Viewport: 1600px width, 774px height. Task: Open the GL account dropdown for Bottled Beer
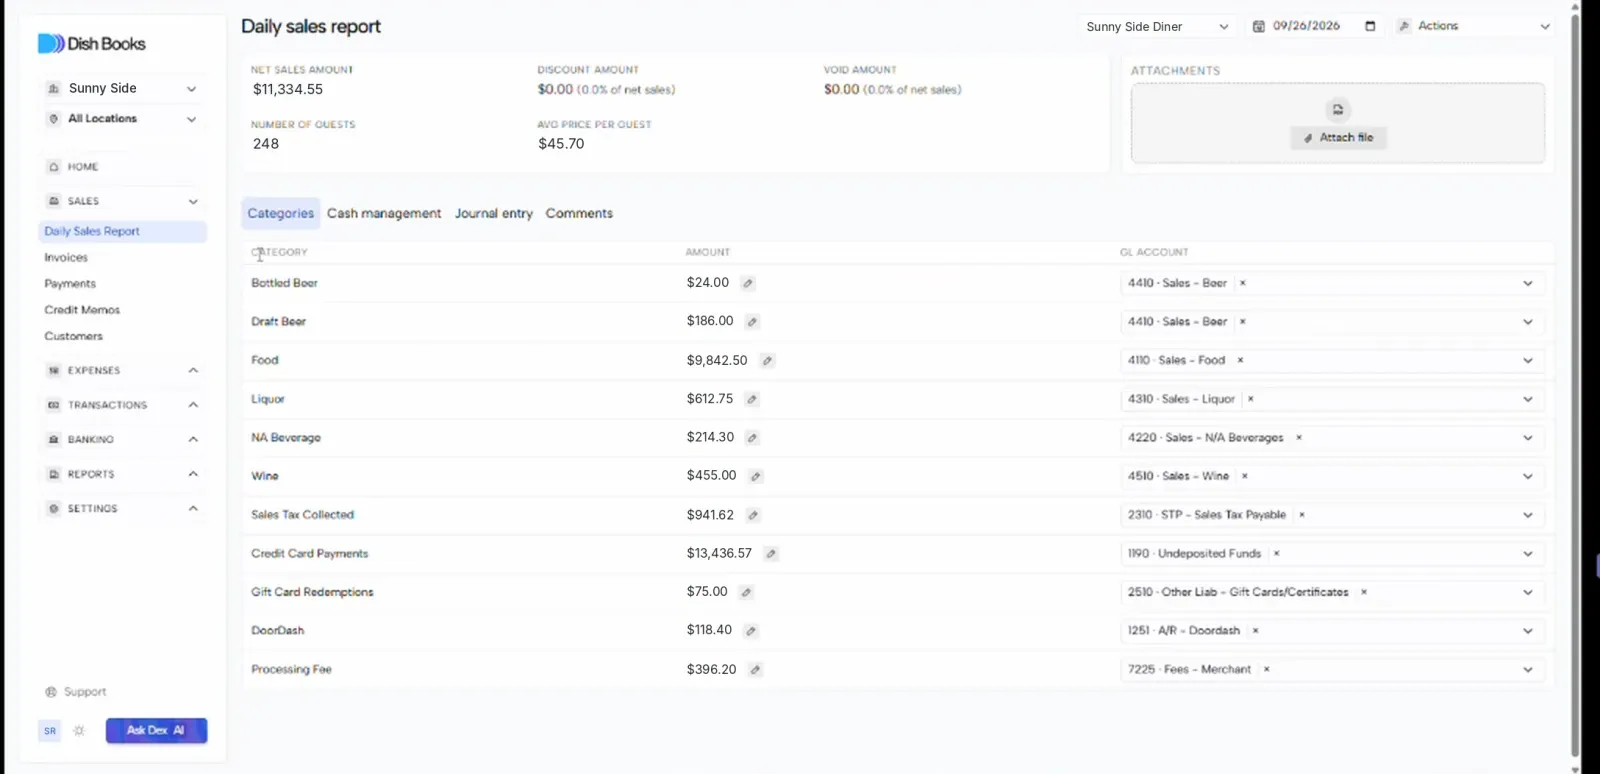click(x=1528, y=283)
